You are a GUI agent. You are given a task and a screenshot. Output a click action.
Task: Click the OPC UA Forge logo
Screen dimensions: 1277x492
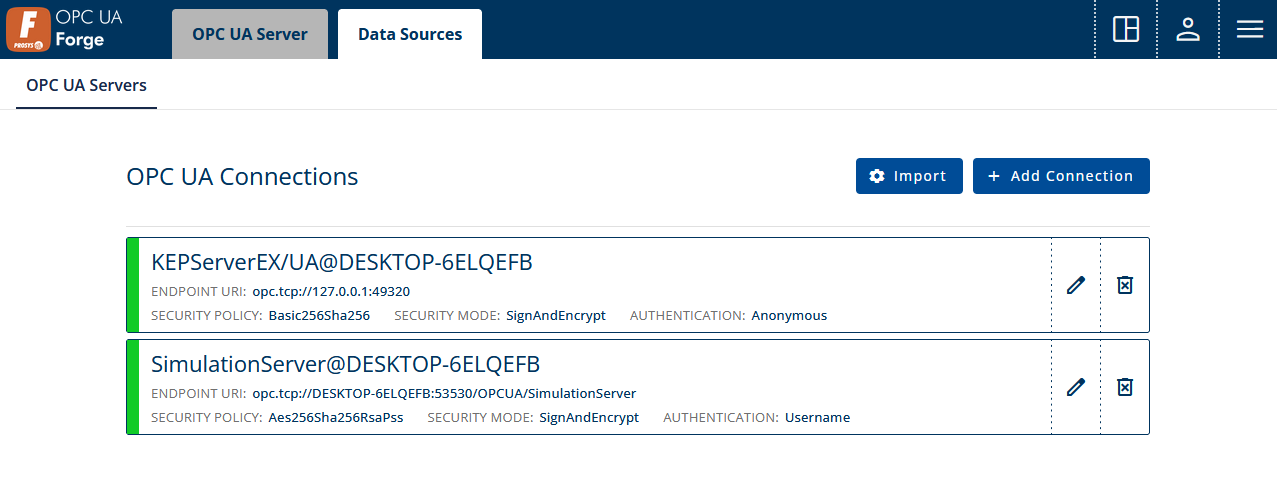pos(64,30)
